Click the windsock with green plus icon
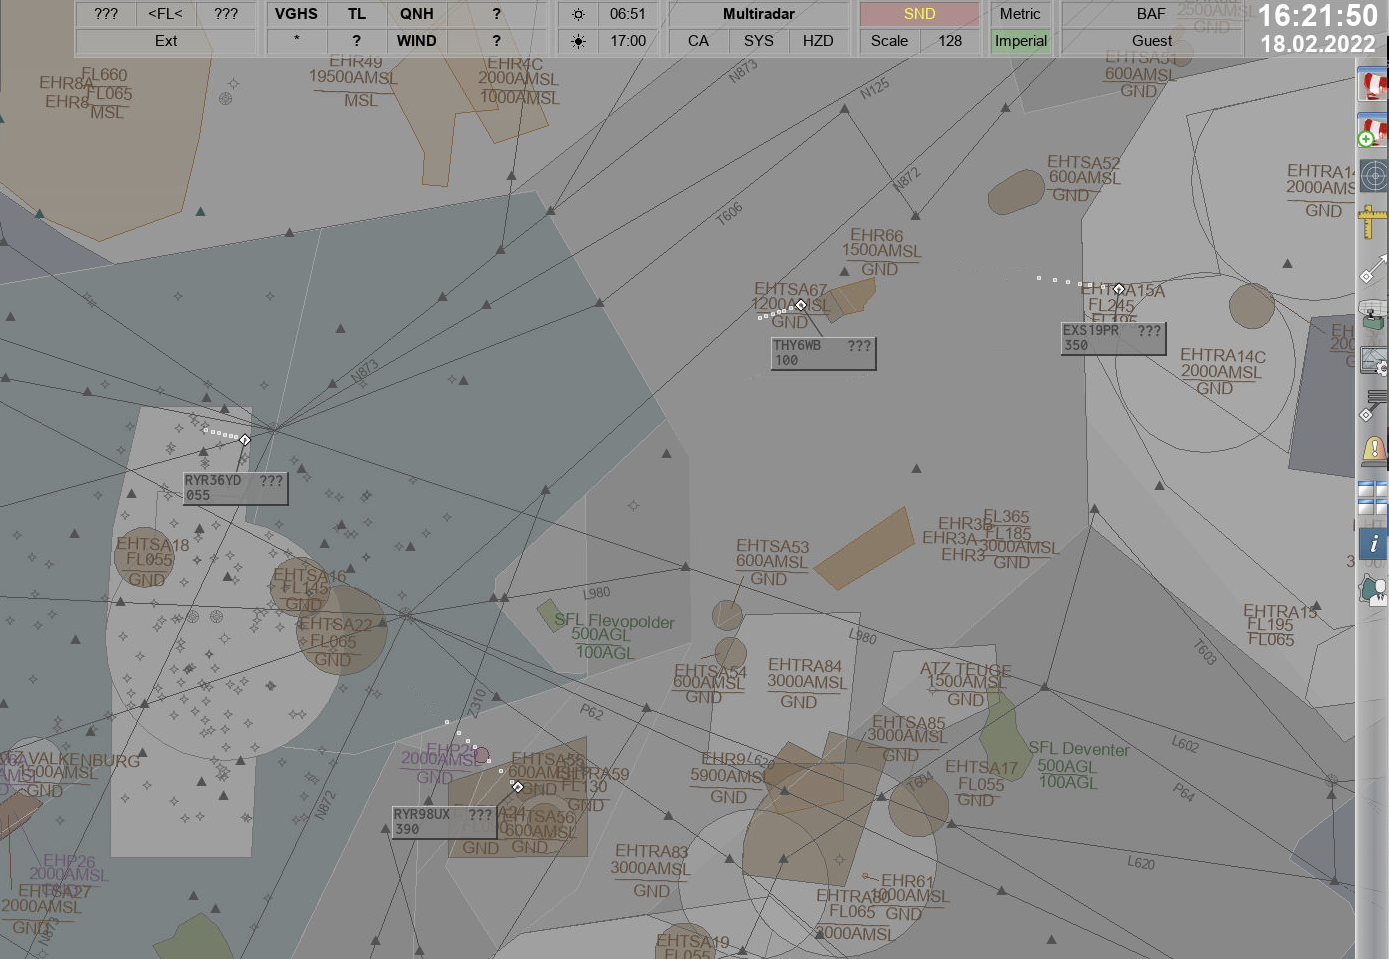The image size is (1389, 959). click(1373, 131)
